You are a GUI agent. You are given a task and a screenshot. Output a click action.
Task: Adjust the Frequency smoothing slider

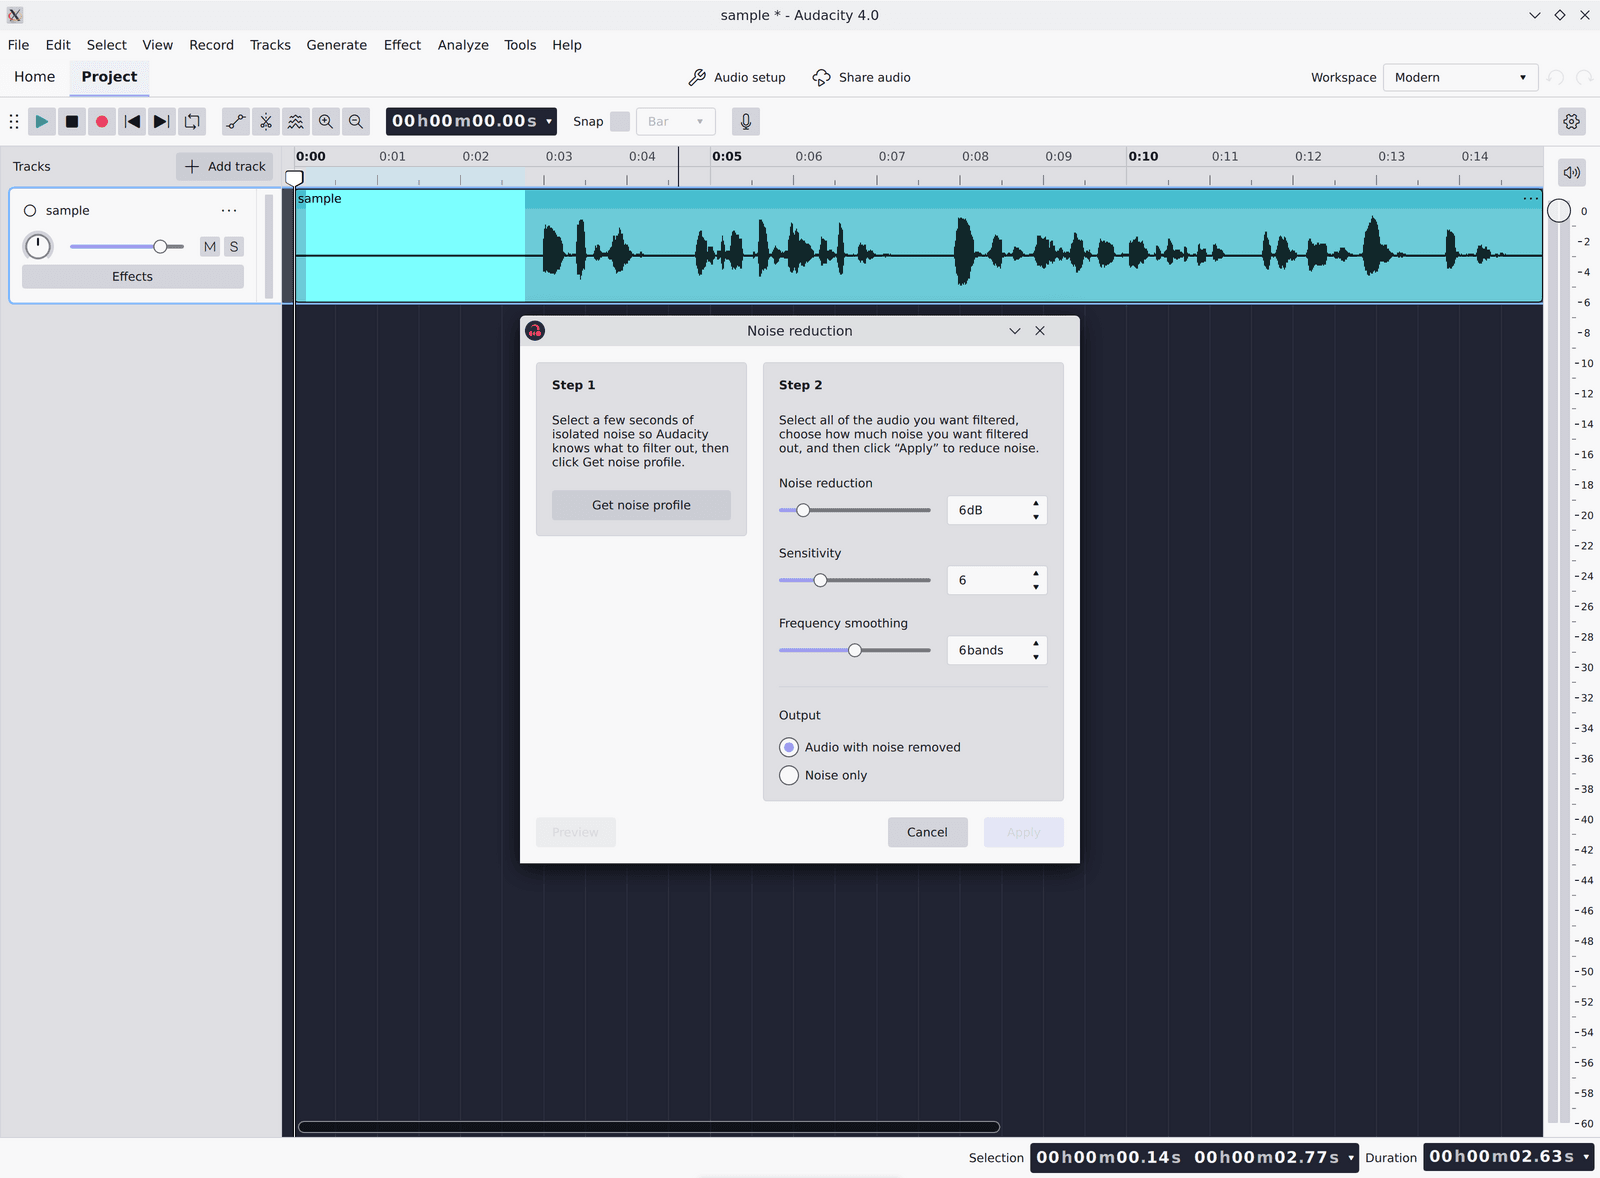point(855,651)
